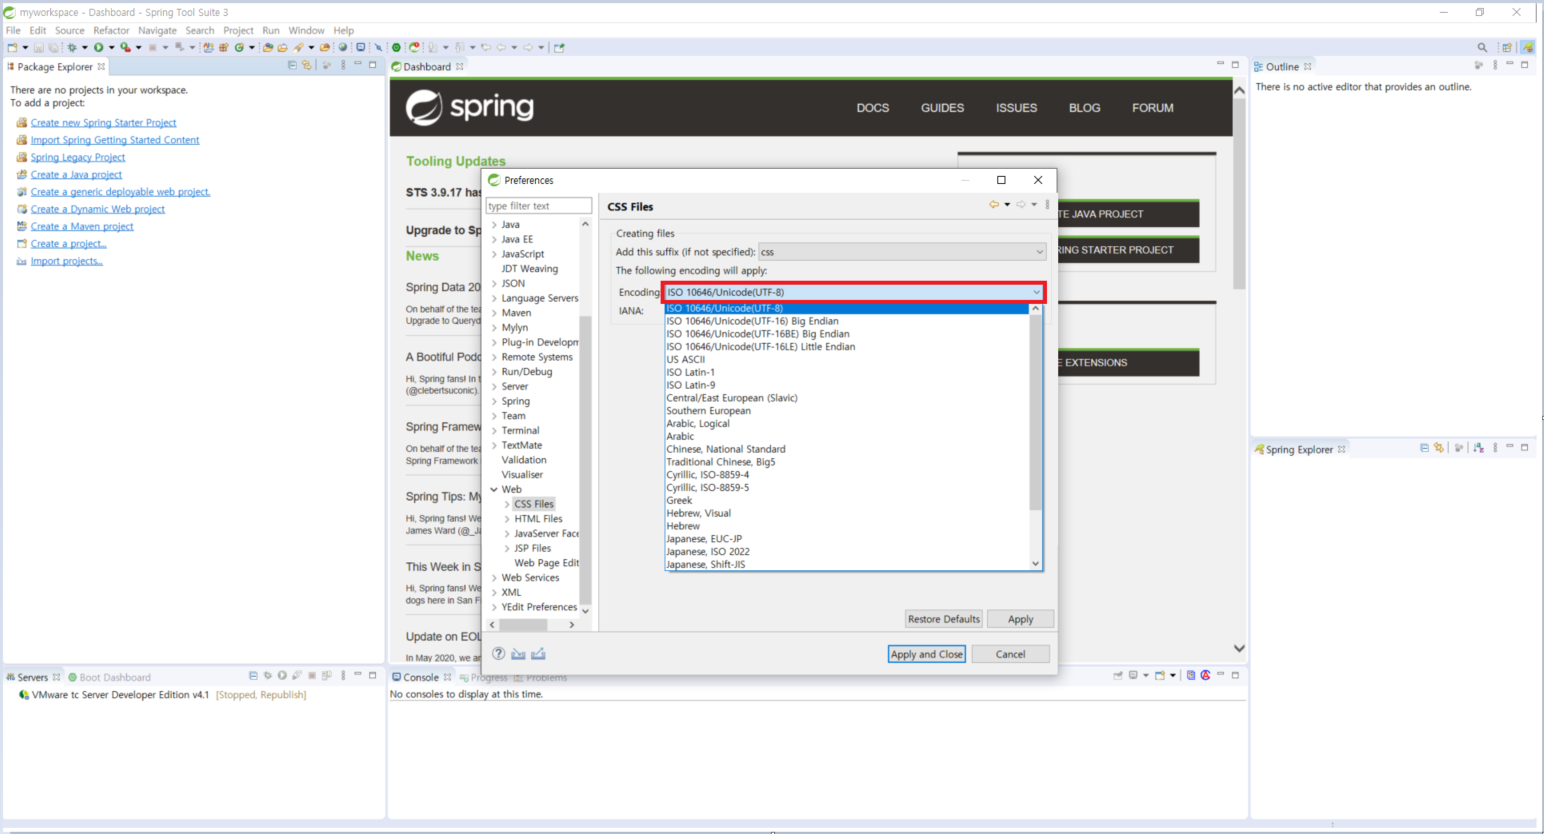This screenshot has width=1544, height=834.
Task: Open the DOCS link on Dashboard
Action: tap(873, 108)
